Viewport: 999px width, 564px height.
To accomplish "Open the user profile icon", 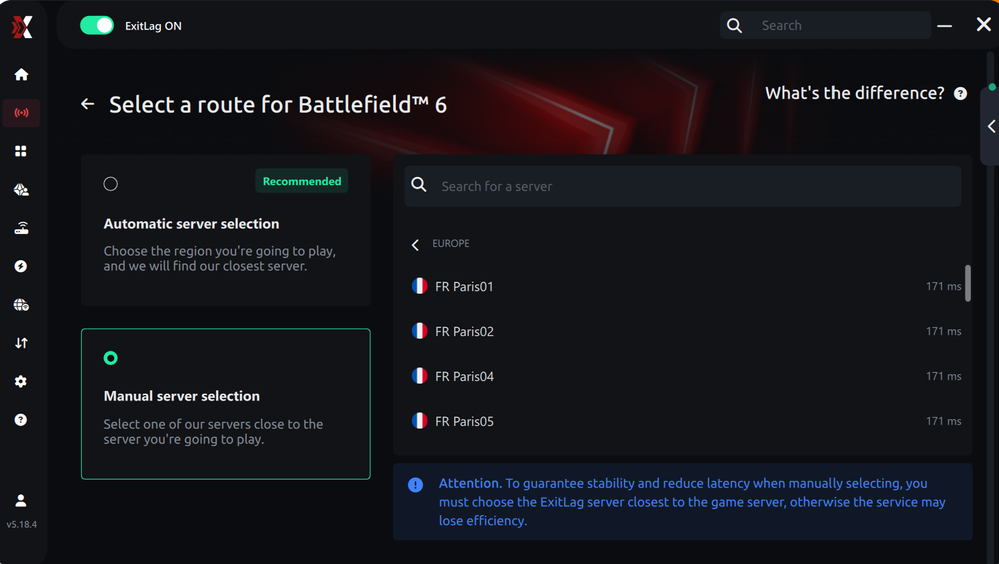I will 21,500.
